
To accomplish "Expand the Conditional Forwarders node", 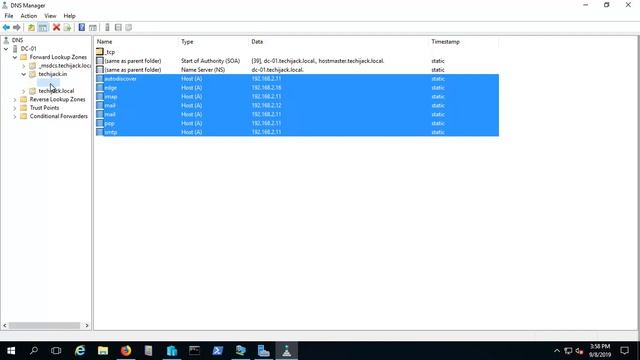I will coord(15,117).
